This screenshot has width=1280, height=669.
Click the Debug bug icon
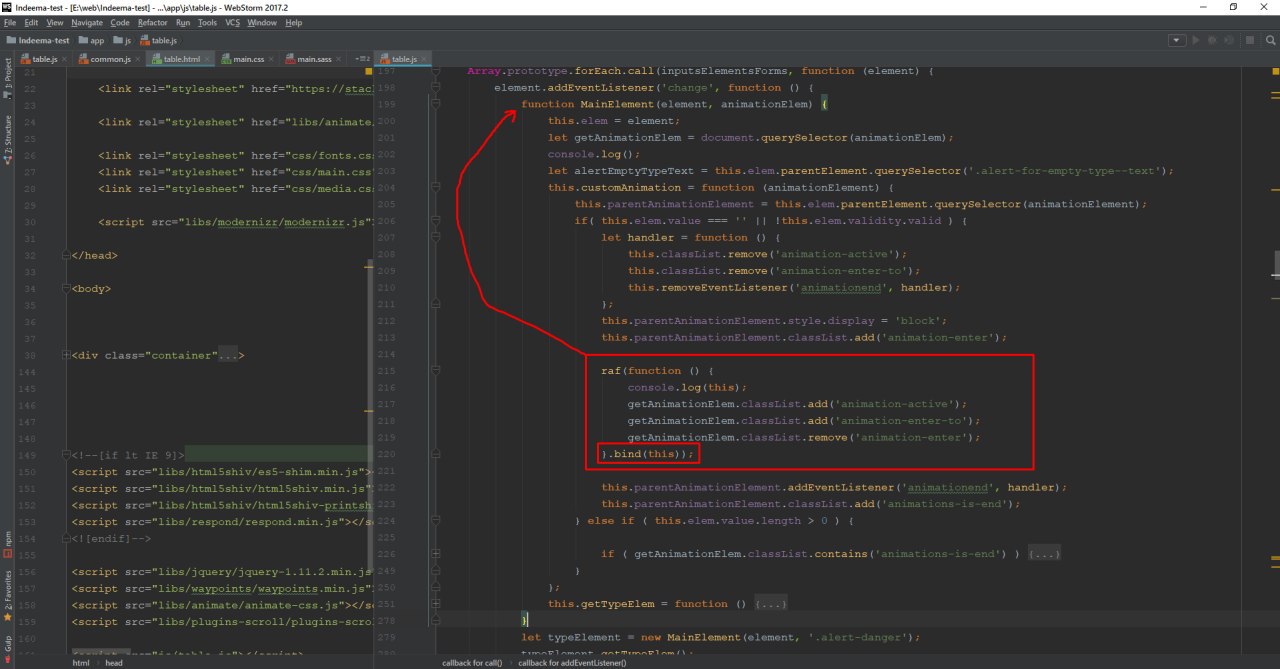coord(1212,40)
